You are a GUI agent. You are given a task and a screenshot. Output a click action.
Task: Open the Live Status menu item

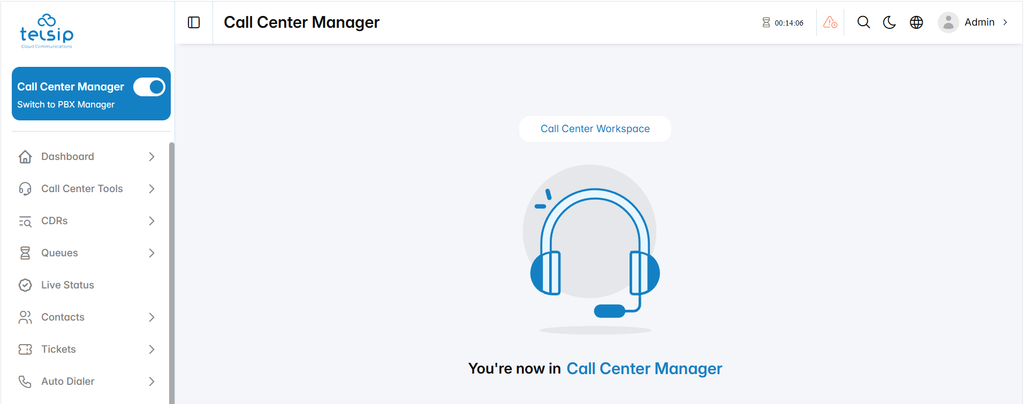click(88, 285)
